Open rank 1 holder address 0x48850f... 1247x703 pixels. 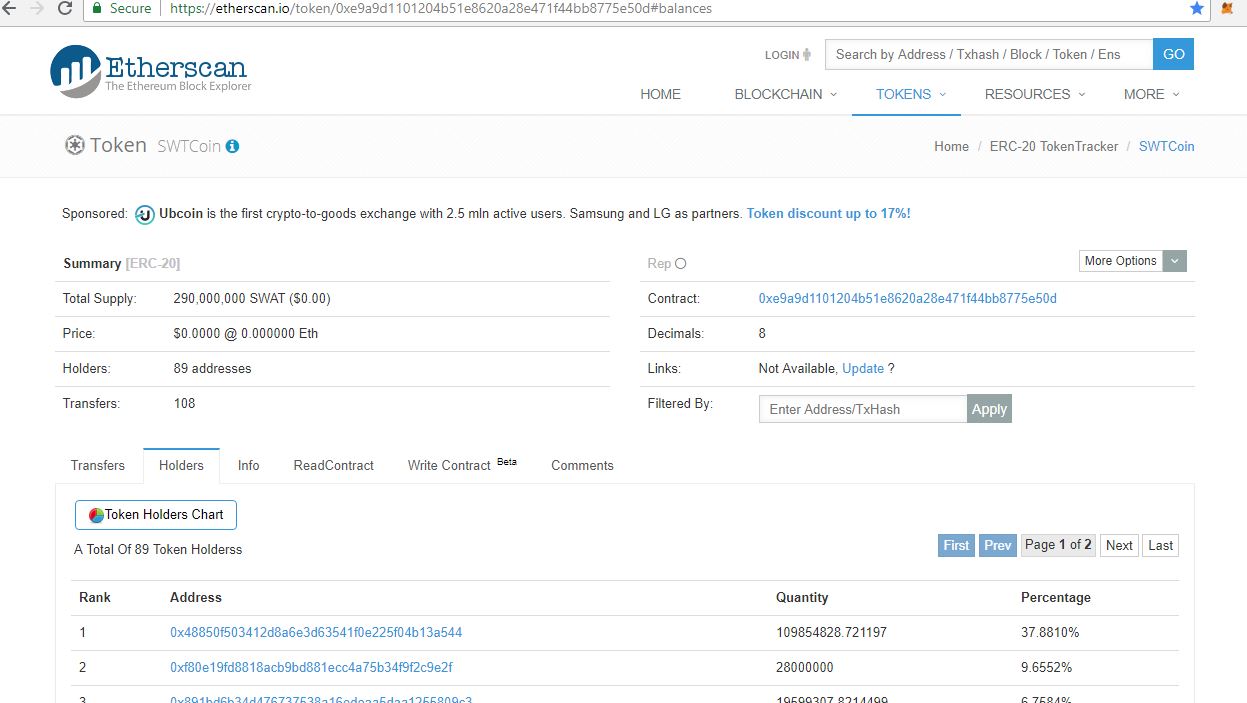point(316,633)
